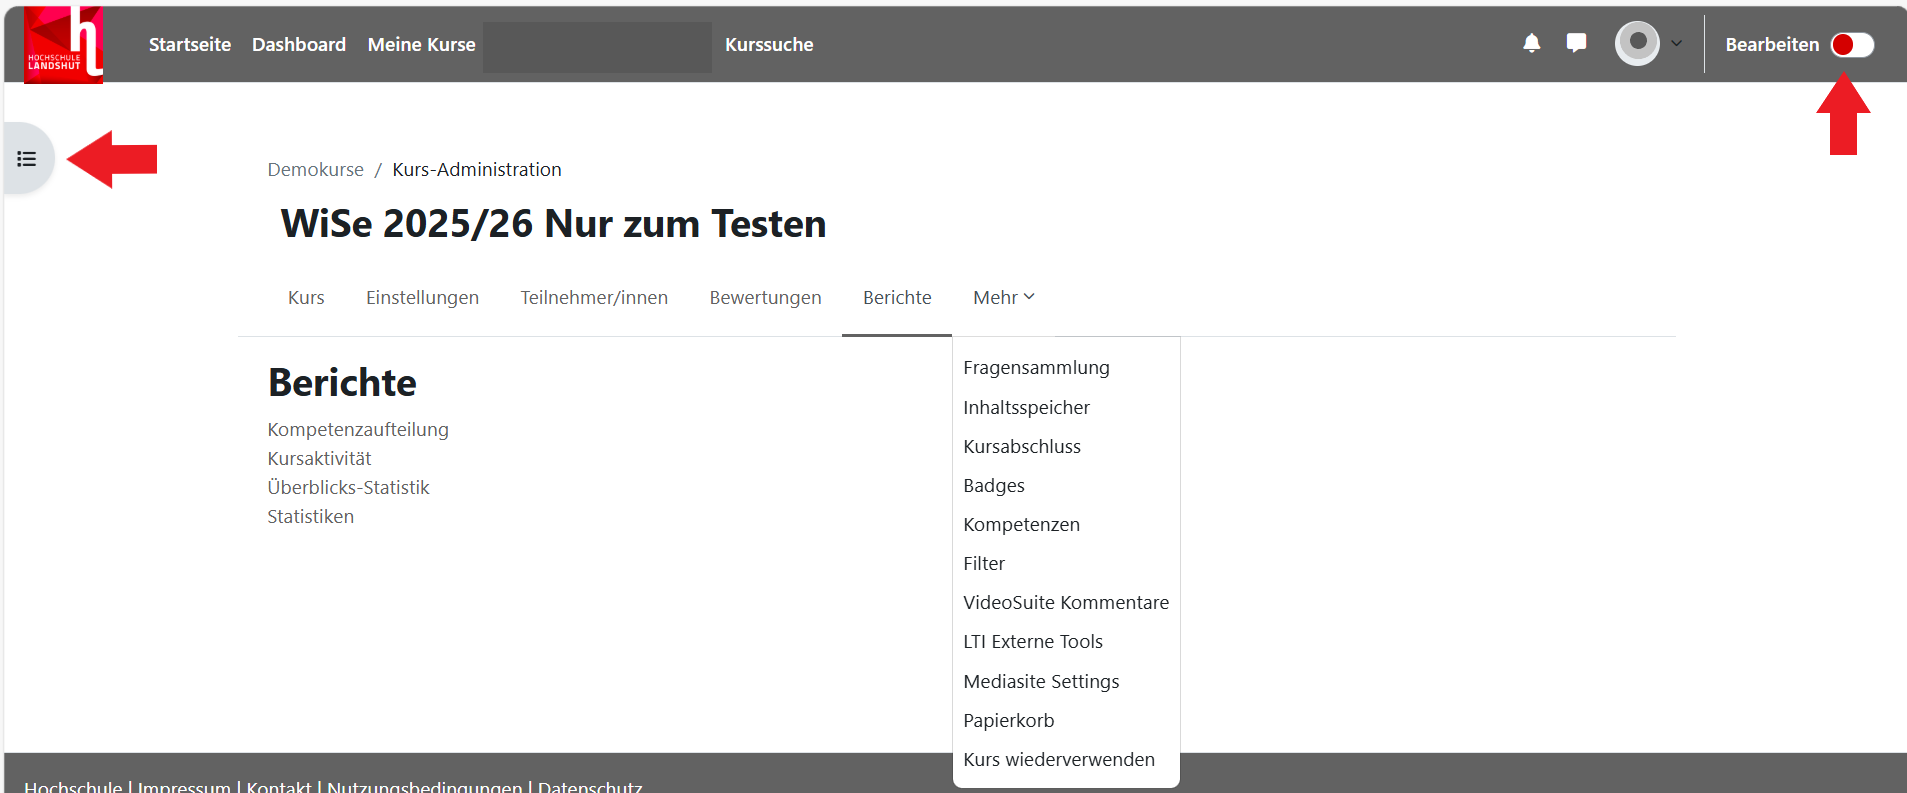Open the Teilnehmer/innen tab
This screenshot has height=793, width=1907.
594,297
